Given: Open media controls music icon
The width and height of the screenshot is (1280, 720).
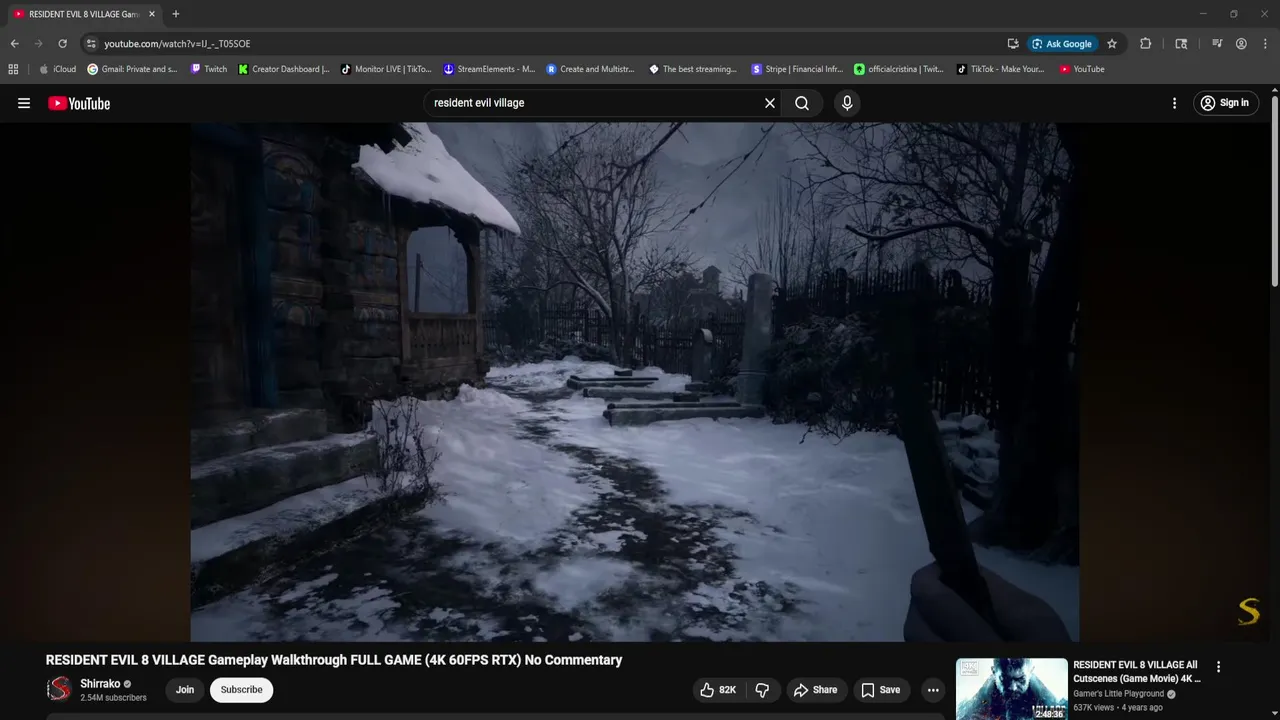Looking at the screenshot, I should (1217, 44).
